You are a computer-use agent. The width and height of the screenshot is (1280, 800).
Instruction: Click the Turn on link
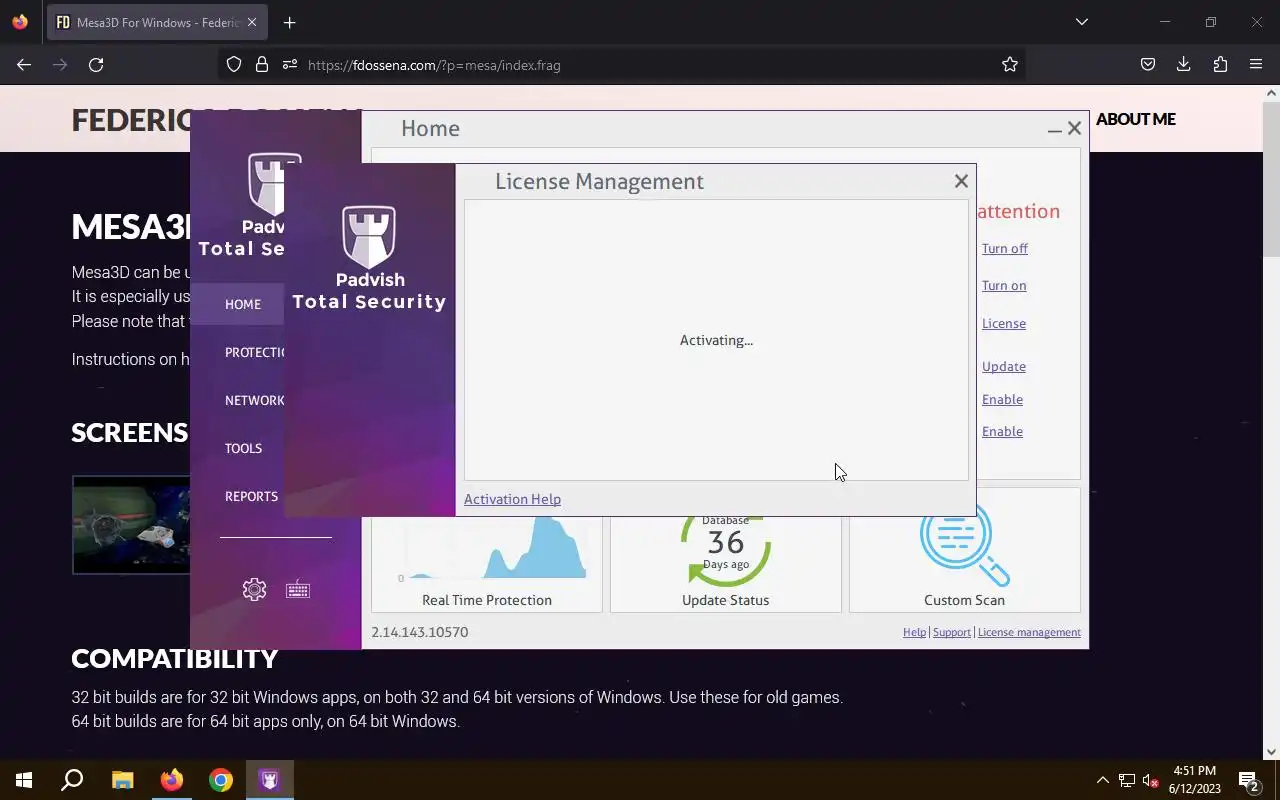click(x=1004, y=285)
